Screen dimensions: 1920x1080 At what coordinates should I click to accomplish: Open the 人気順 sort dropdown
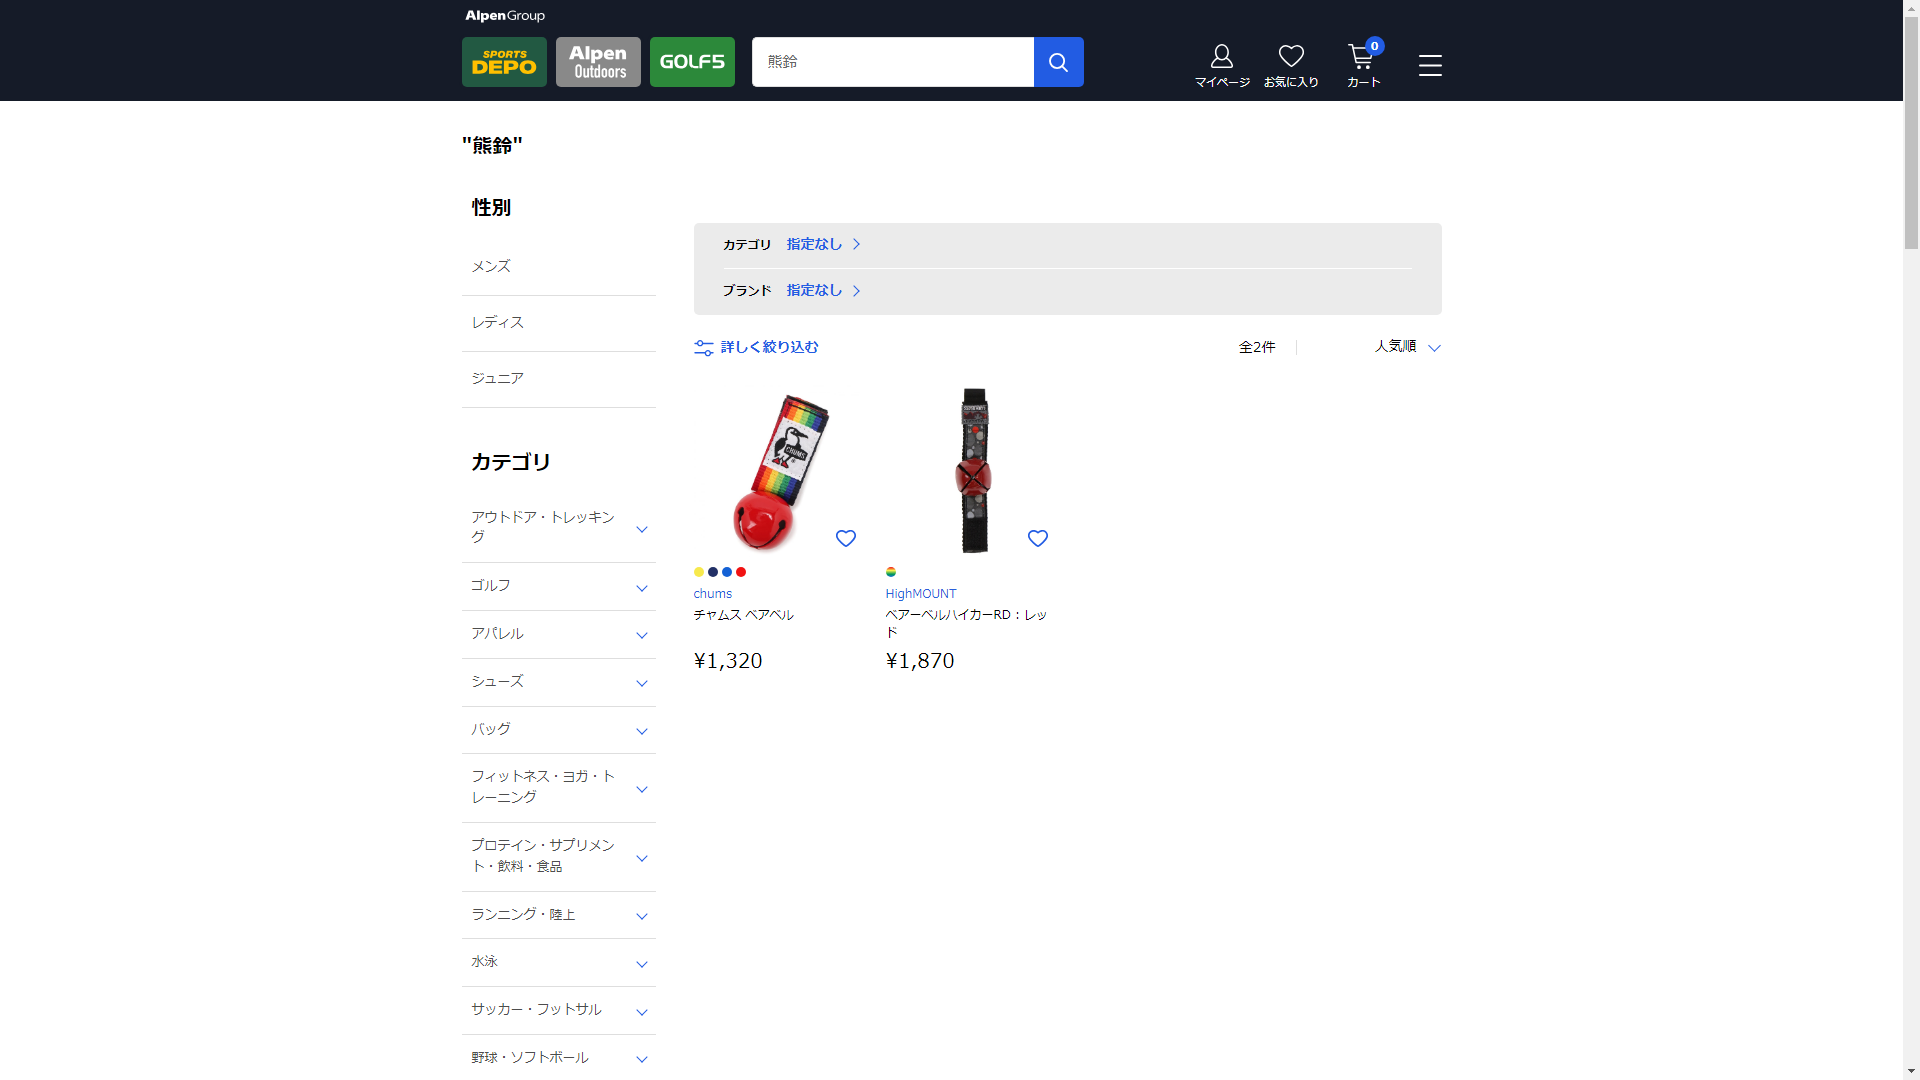1407,347
